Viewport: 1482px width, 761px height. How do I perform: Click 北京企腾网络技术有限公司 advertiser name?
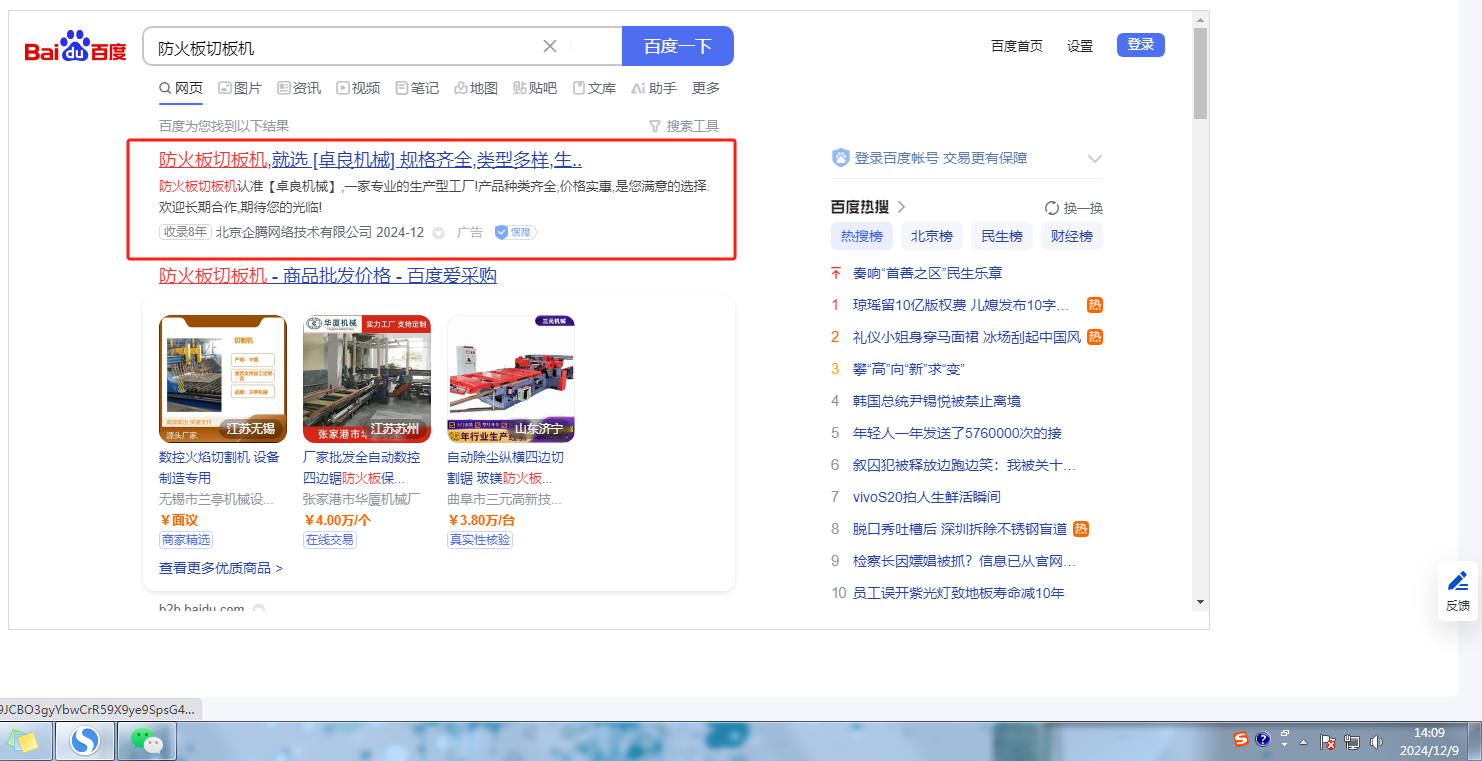[x=294, y=232]
